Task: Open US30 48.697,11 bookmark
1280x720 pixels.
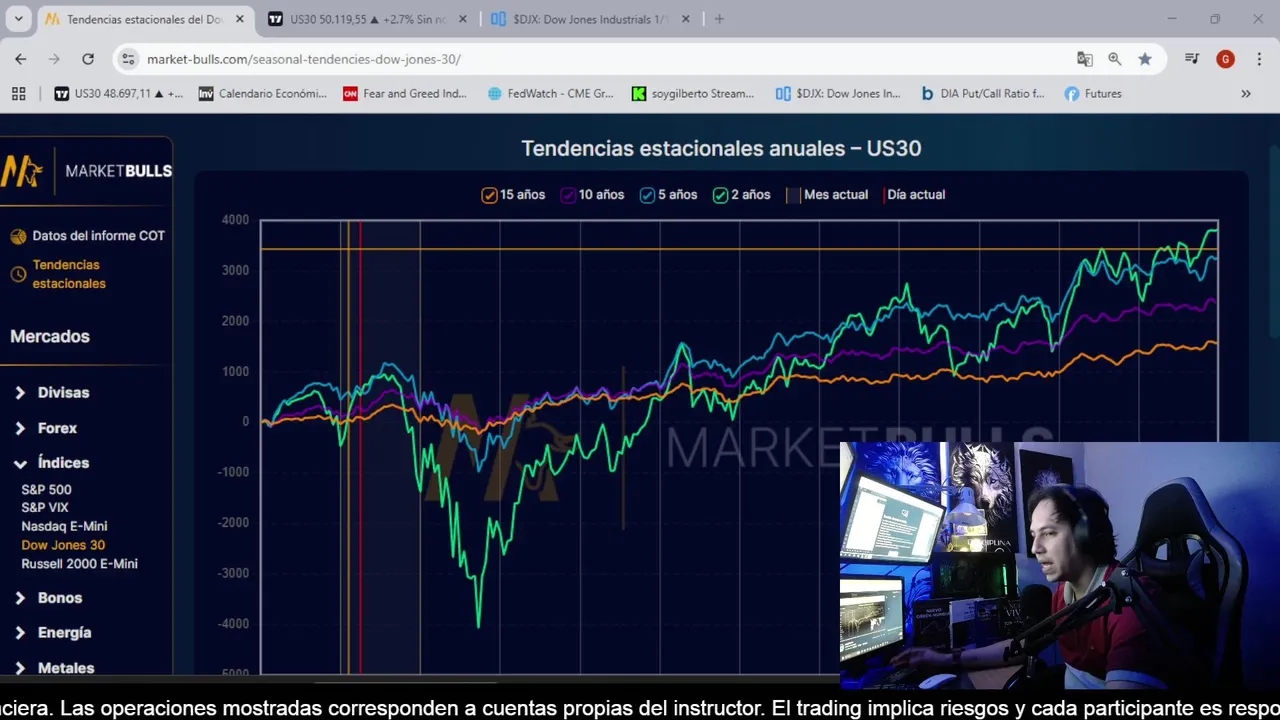Action: click(119, 93)
